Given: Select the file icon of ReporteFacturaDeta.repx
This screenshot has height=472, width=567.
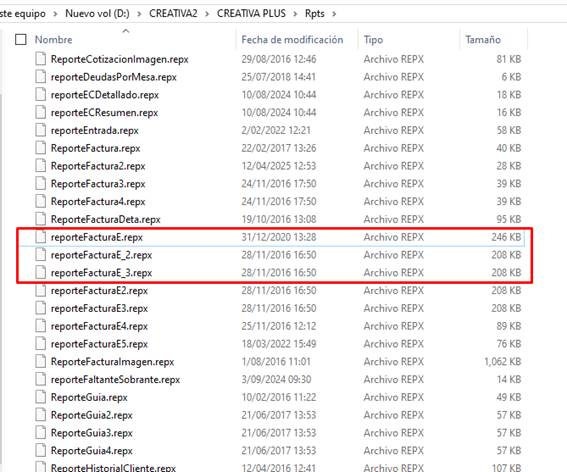Looking at the screenshot, I should 40,219.
